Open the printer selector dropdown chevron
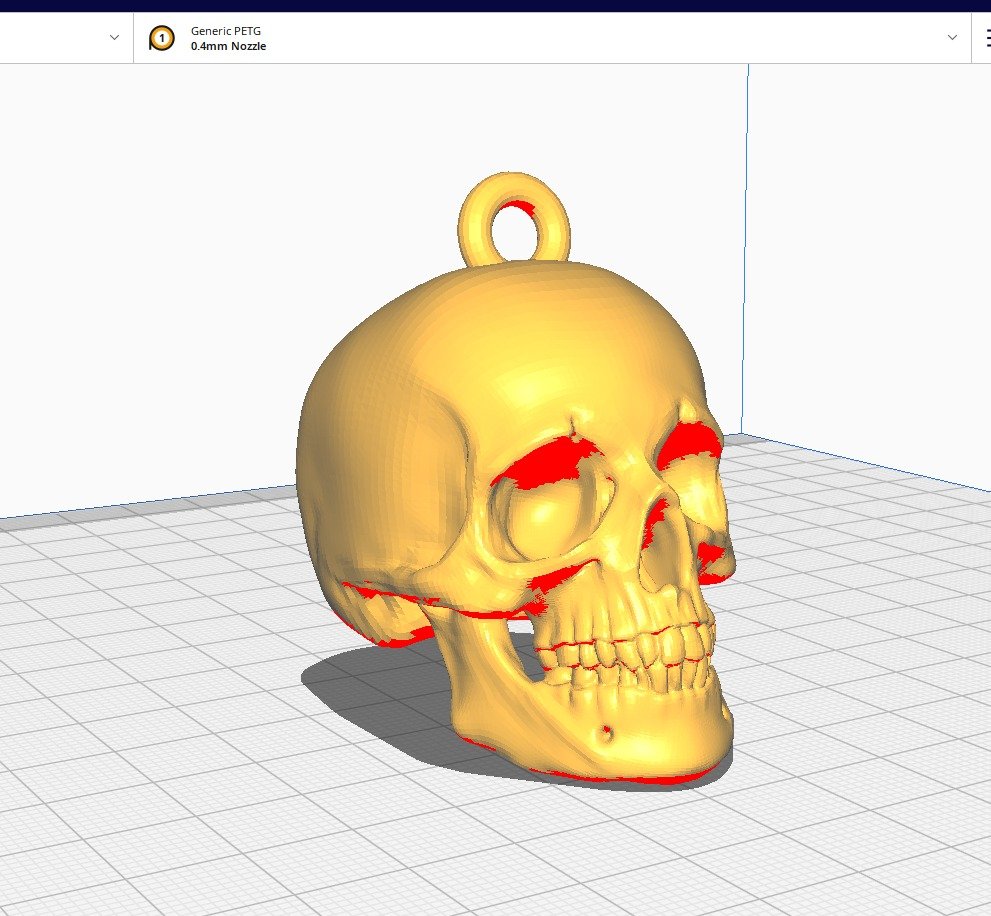The image size is (991, 916). (x=114, y=38)
